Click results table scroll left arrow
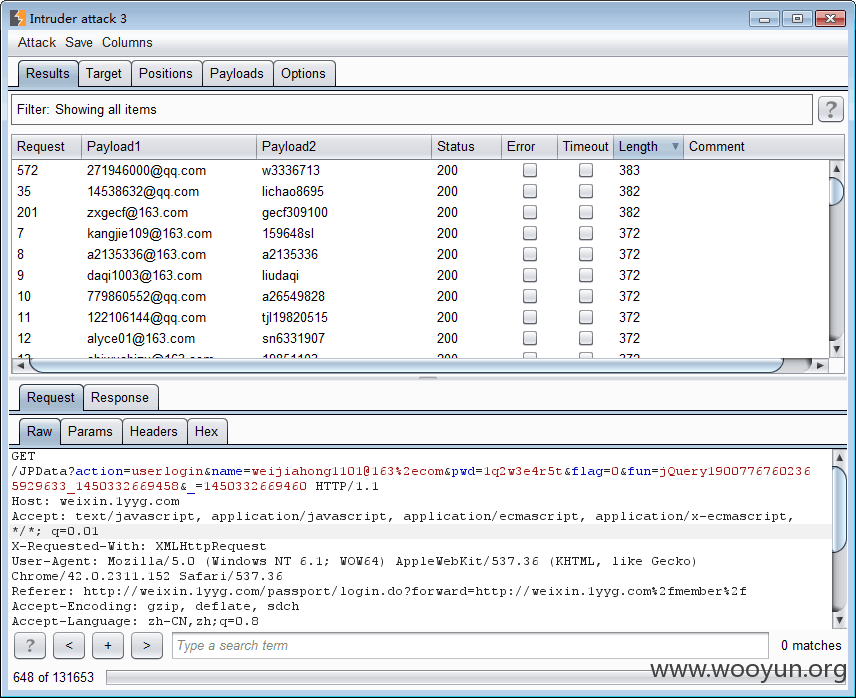This screenshot has width=856, height=698. [20, 365]
